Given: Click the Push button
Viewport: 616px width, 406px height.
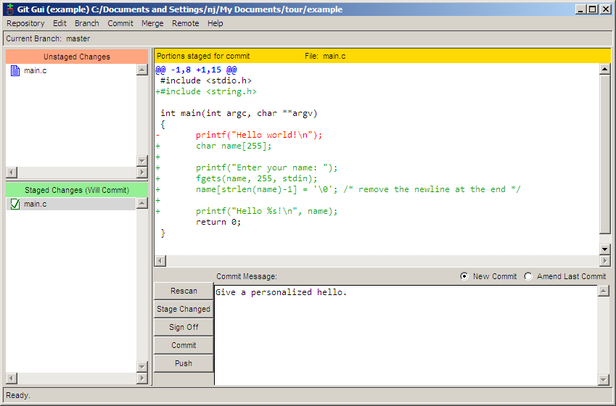Looking at the screenshot, I should pyautogui.click(x=183, y=363).
